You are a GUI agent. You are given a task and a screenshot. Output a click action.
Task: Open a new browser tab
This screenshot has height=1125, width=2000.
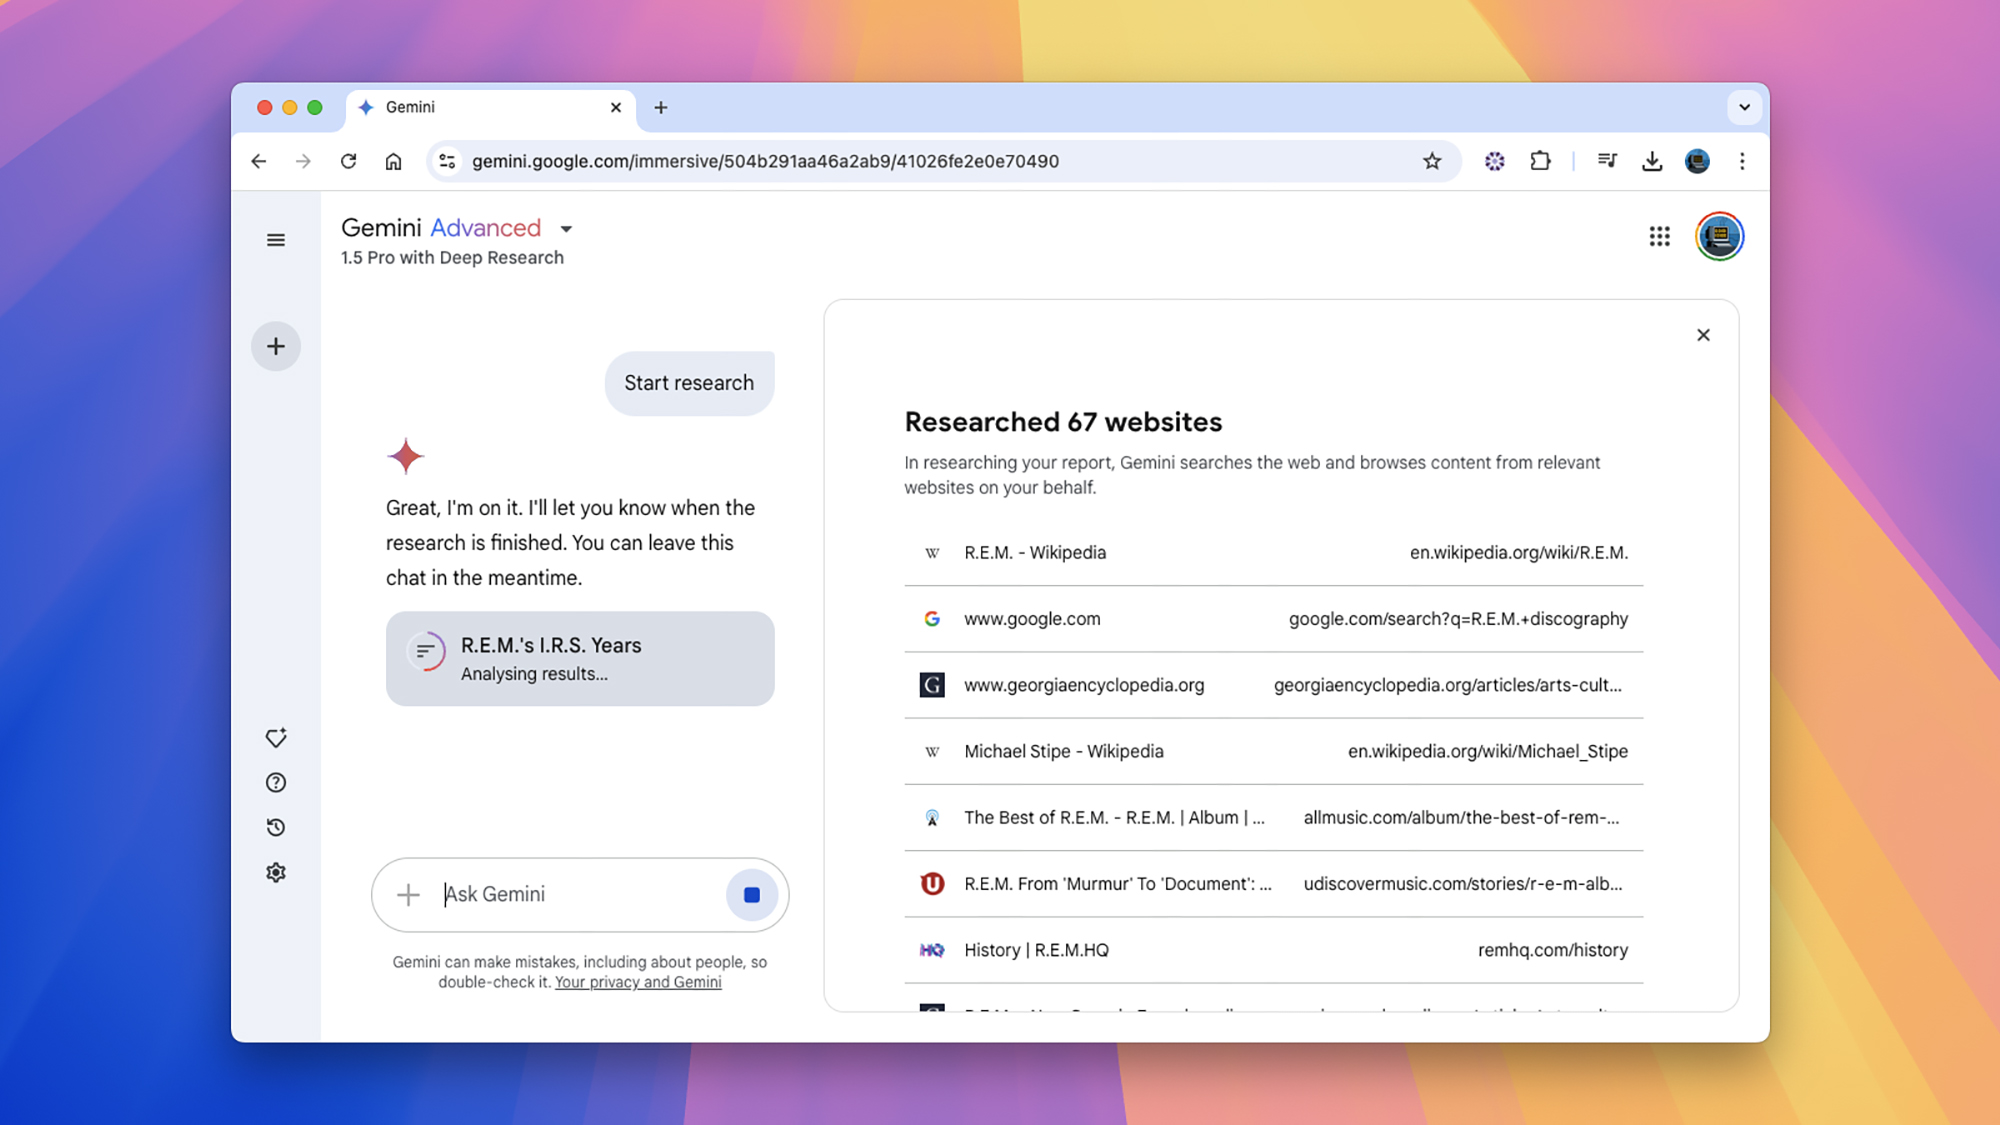661,107
